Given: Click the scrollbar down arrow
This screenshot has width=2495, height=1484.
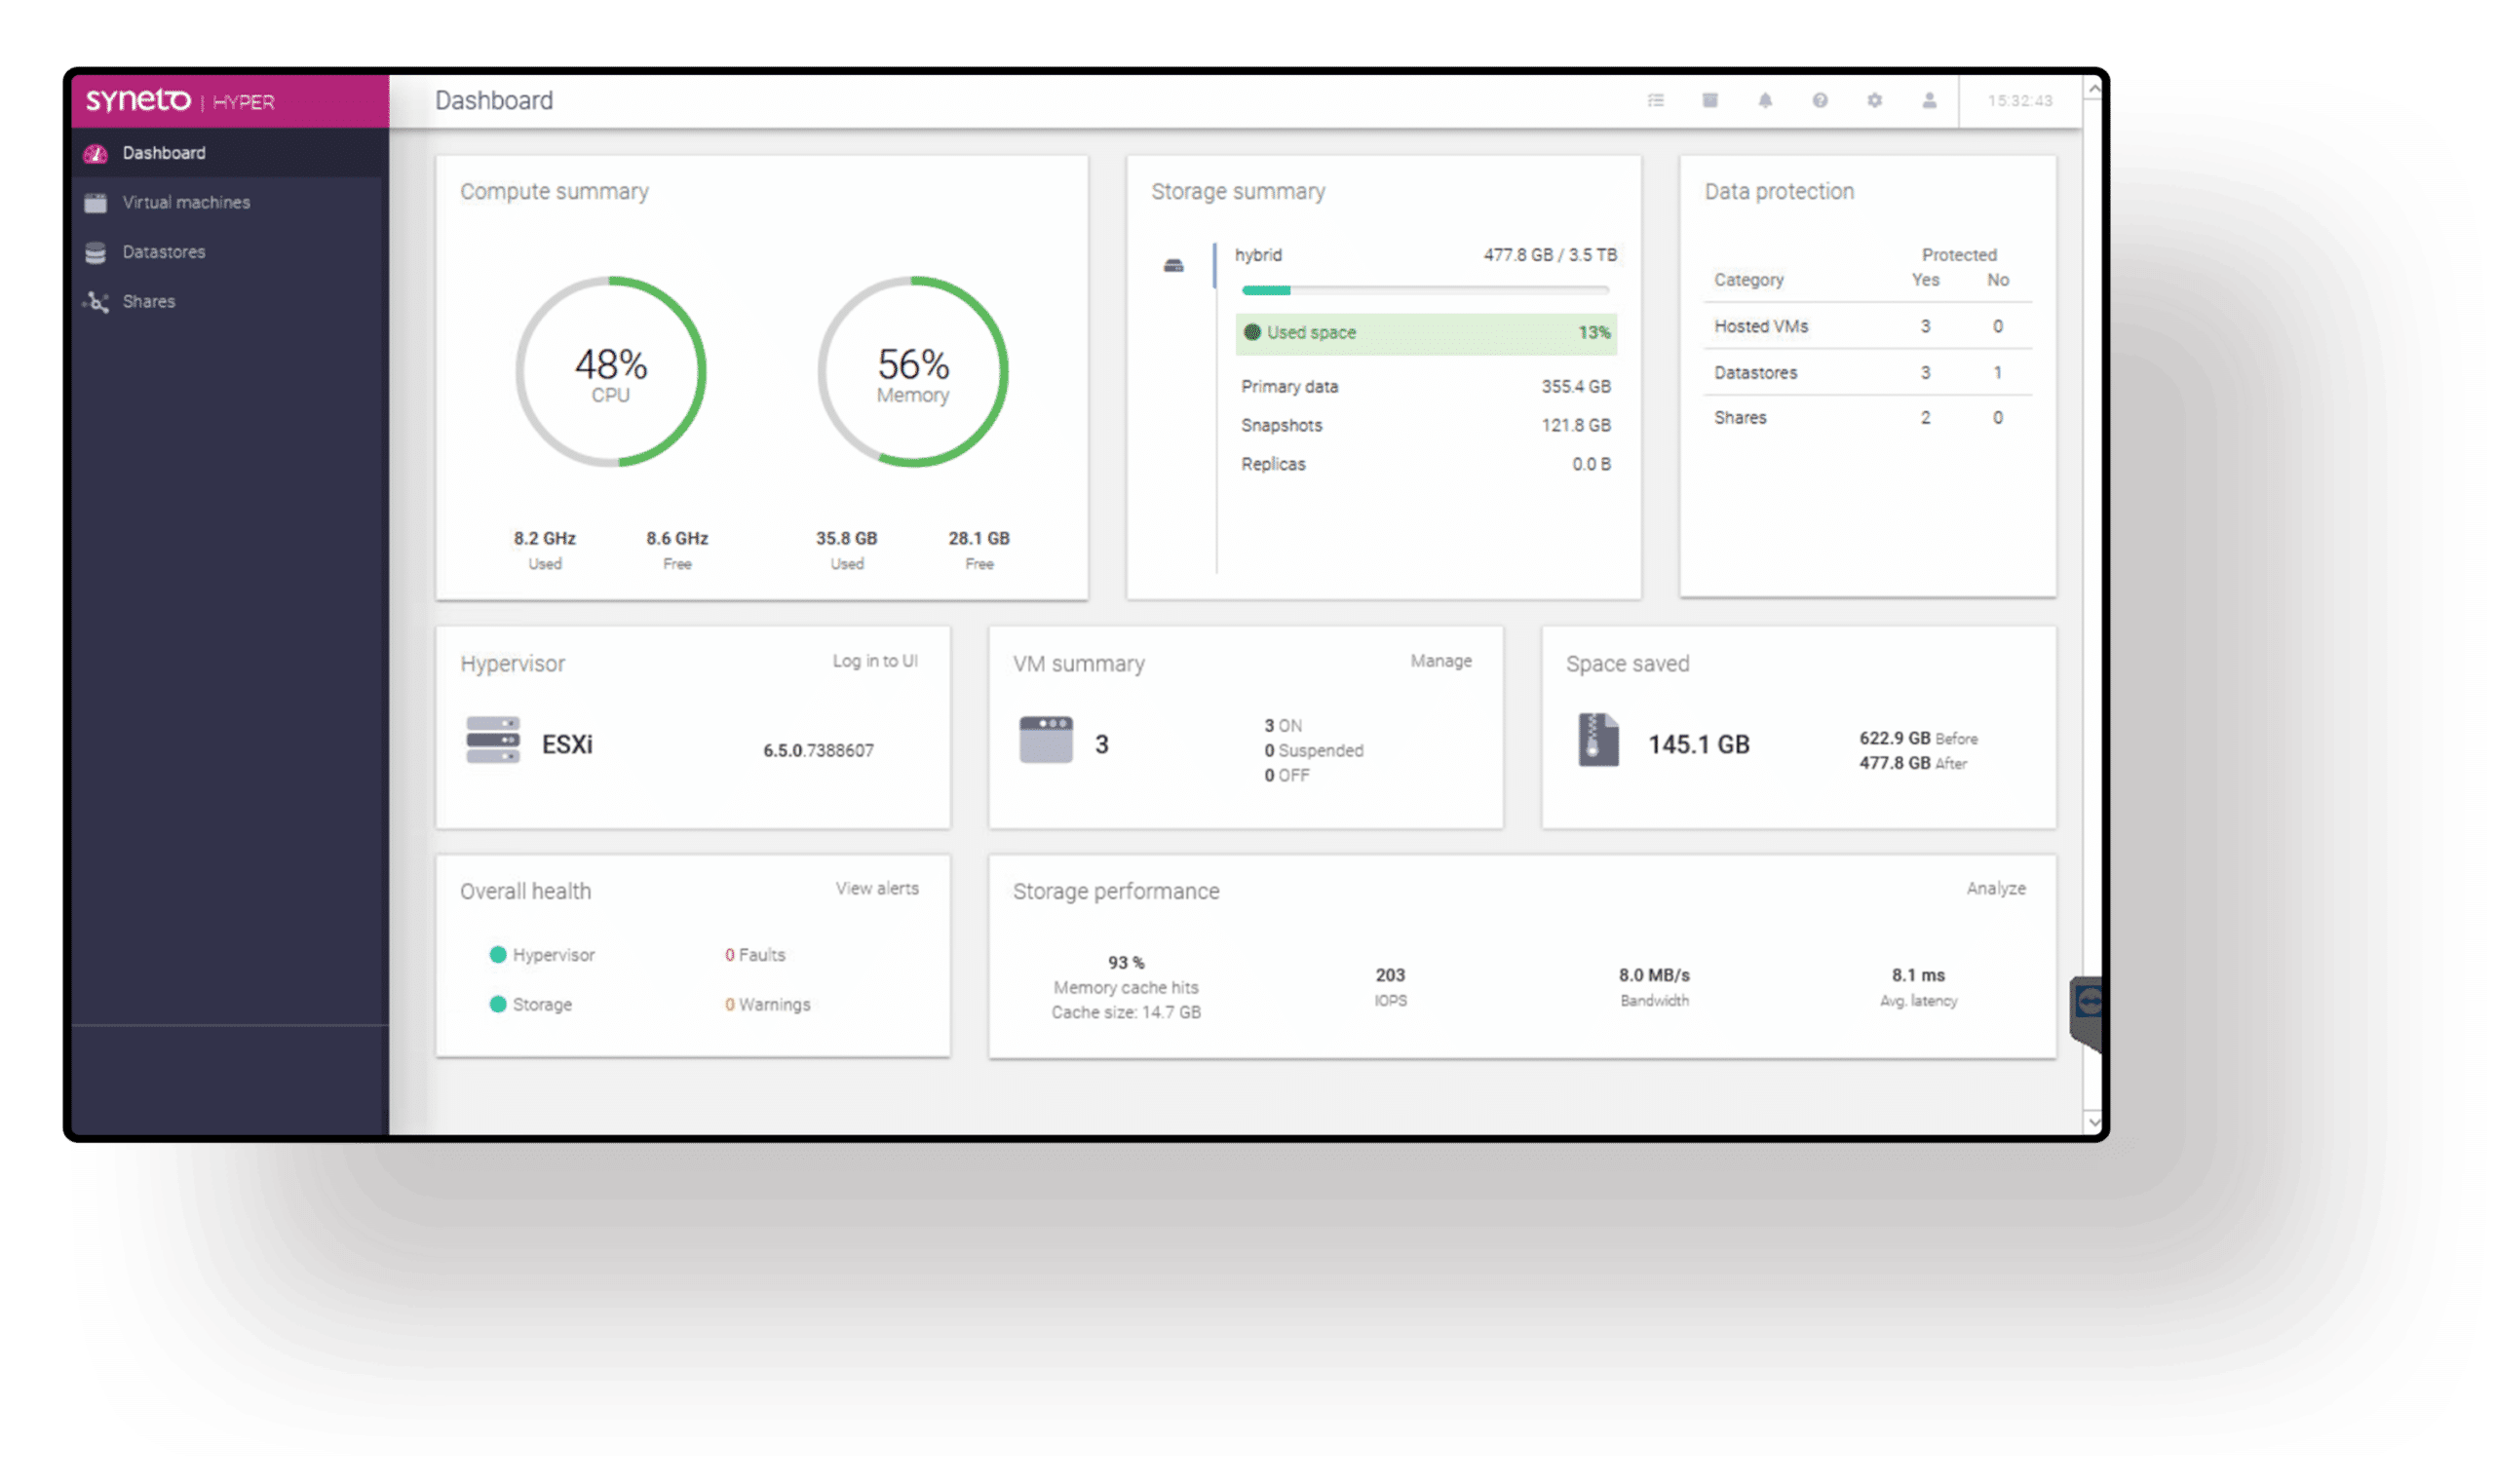Looking at the screenshot, I should pos(2093,1122).
